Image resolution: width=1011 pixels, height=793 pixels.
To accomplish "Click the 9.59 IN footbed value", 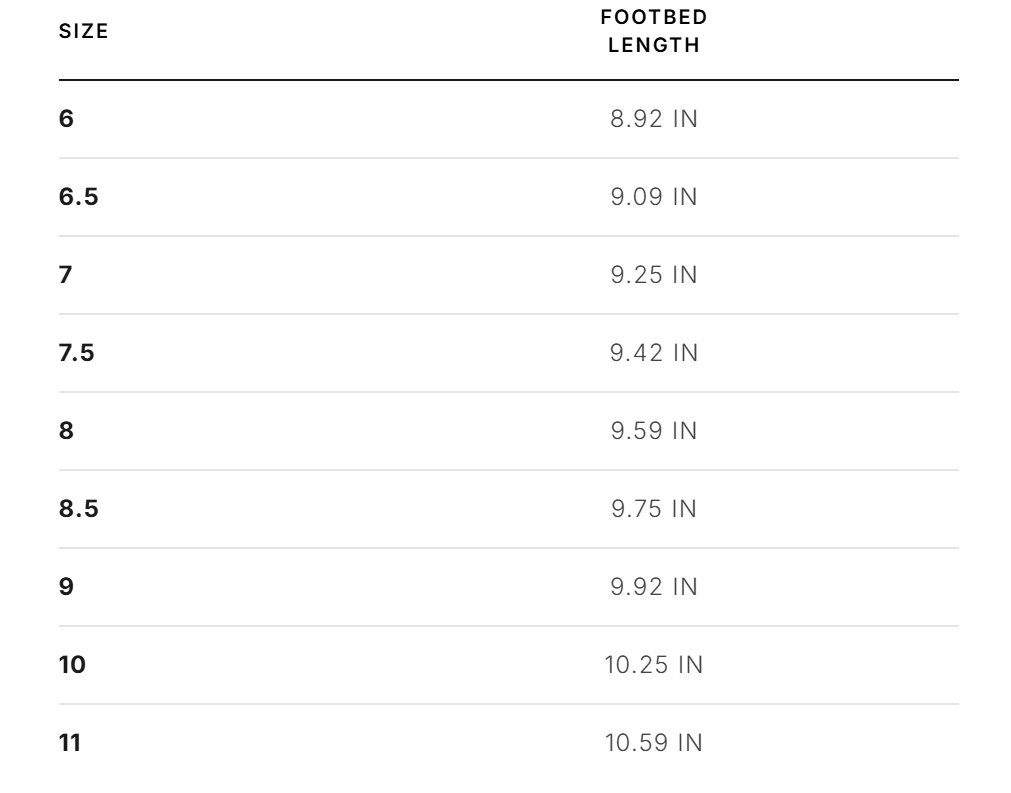I will coord(654,431).
